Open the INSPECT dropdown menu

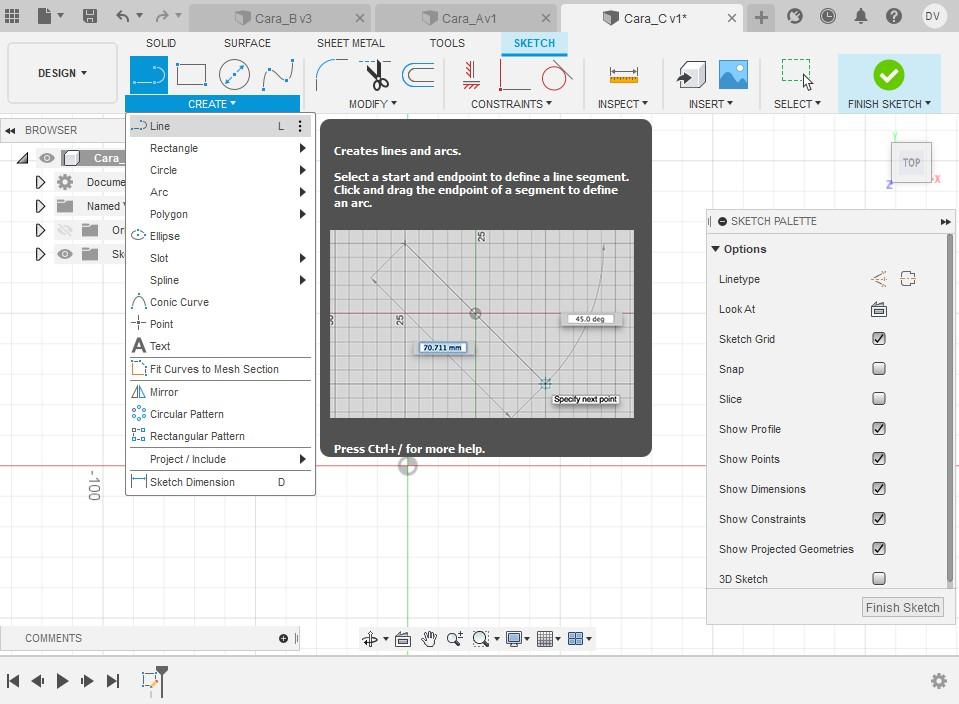(x=623, y=104)
